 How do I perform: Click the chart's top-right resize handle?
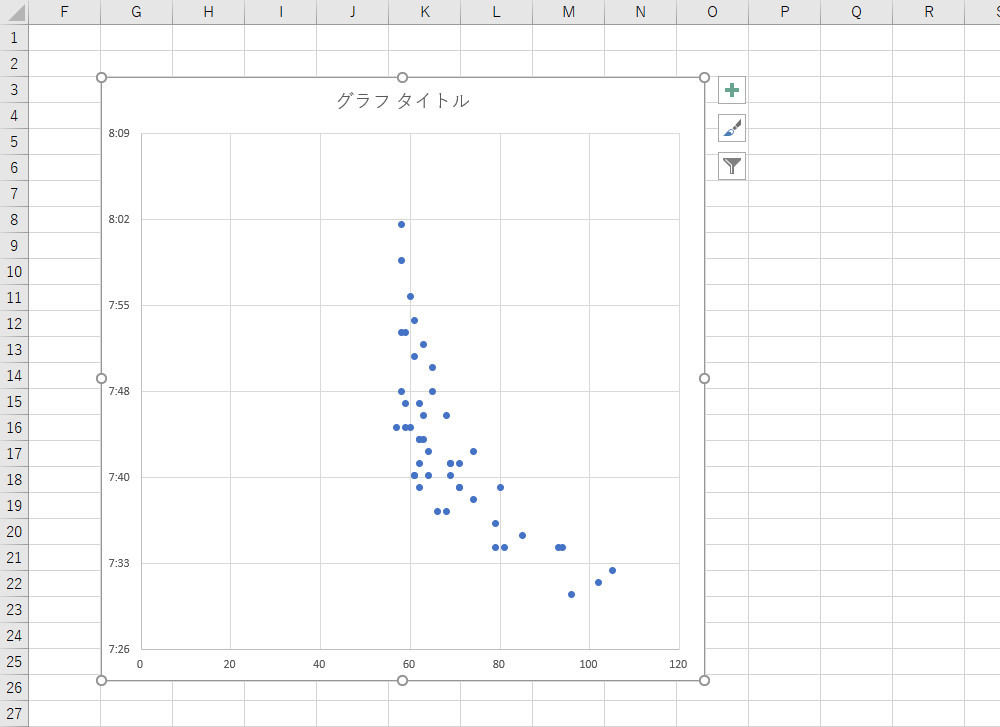click(704, 78)
